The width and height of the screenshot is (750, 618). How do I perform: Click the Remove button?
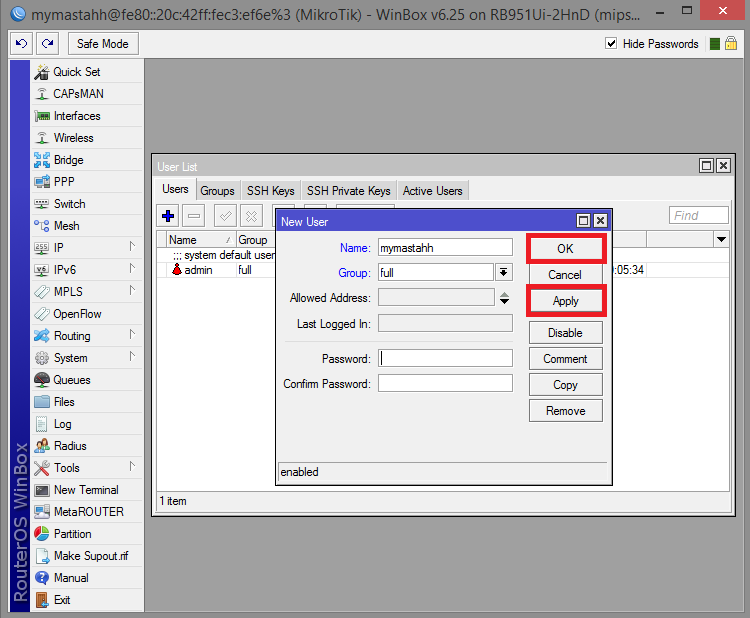[565, 411]
